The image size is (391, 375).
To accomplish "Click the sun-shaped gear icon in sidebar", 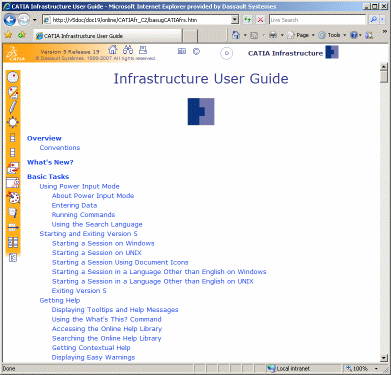I will 13,122.
